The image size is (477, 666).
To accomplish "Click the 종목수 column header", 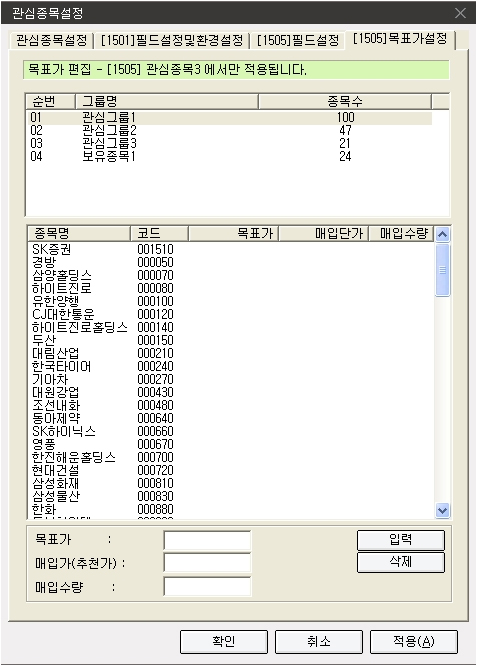I will click(345, 102).
